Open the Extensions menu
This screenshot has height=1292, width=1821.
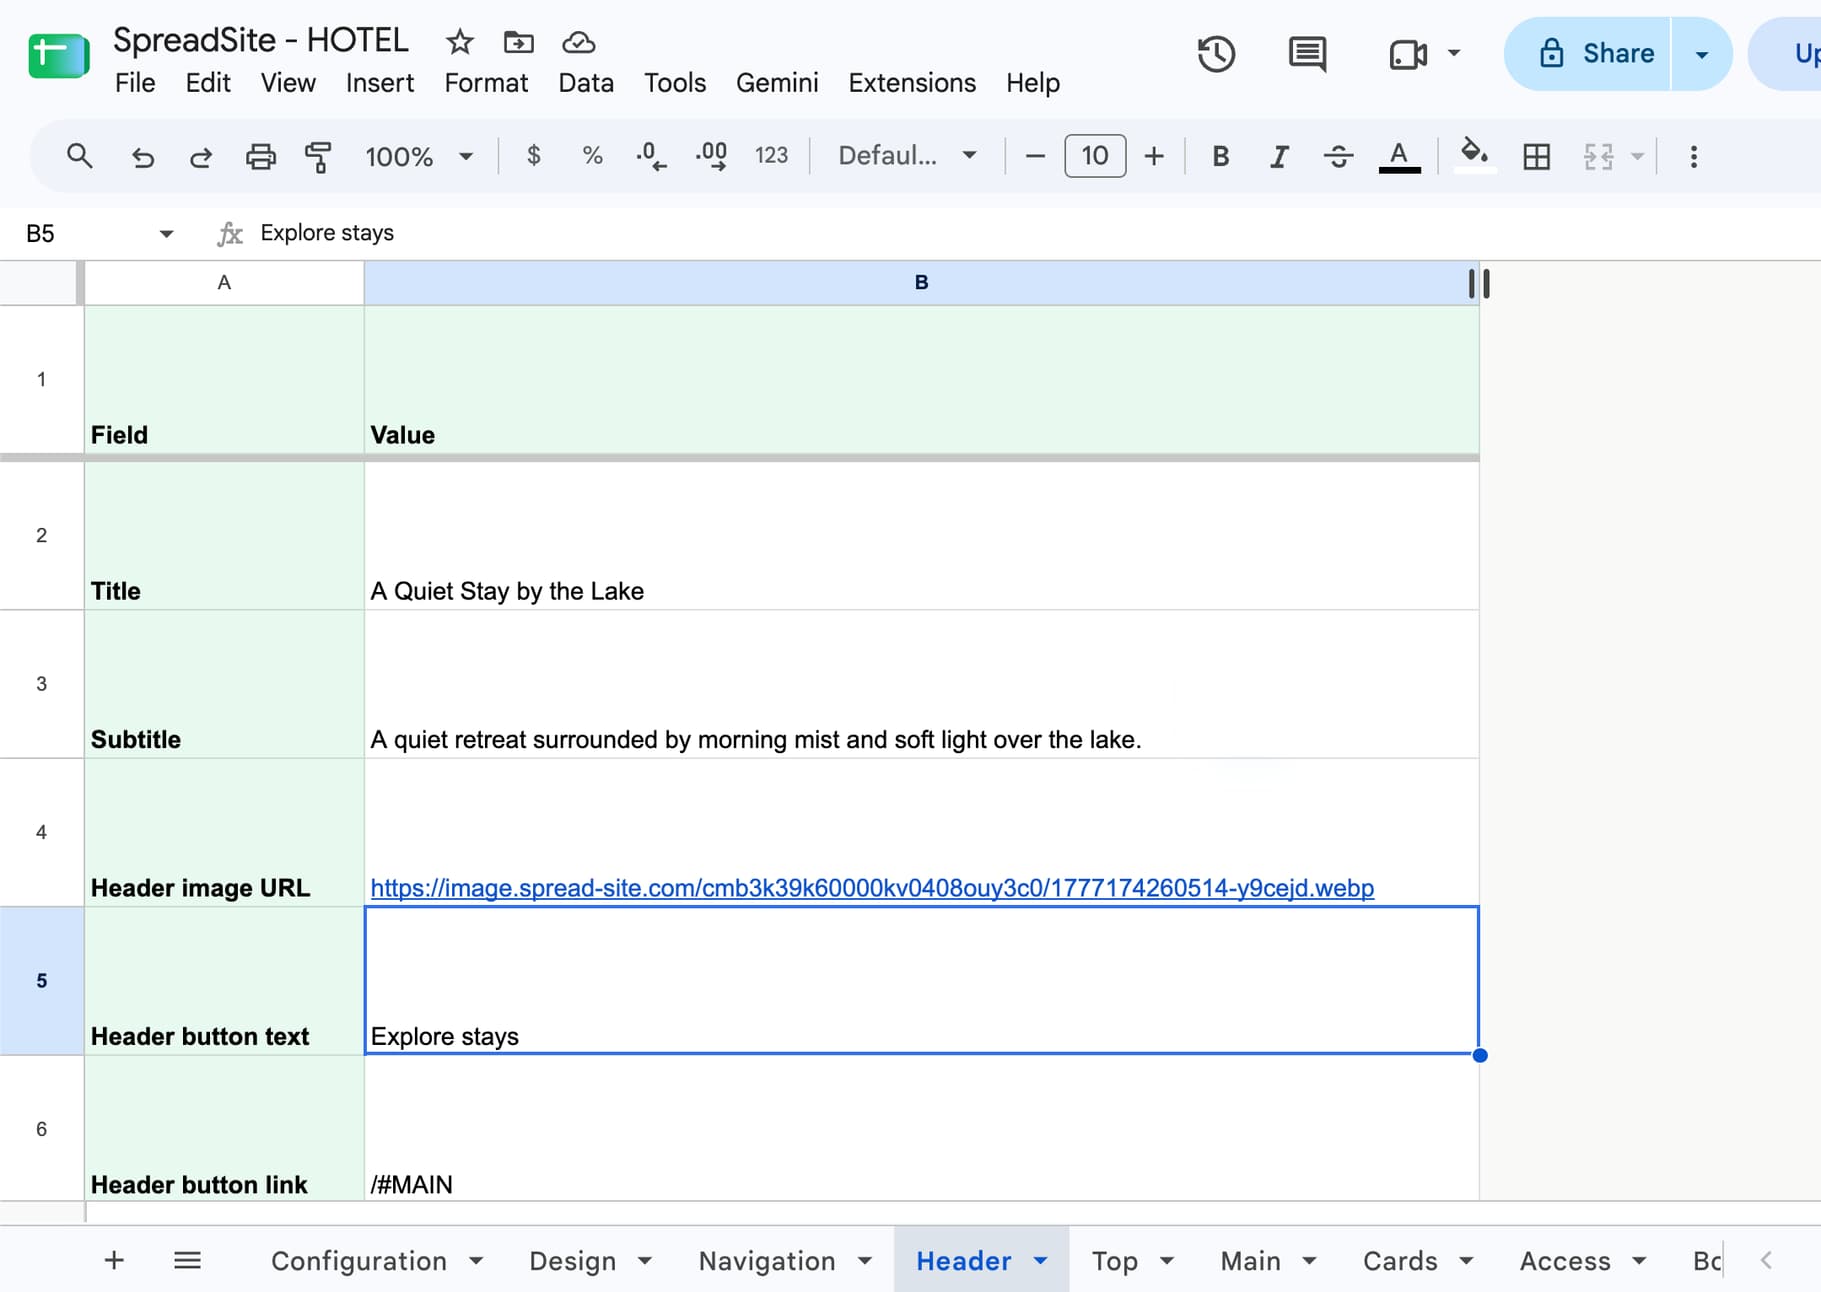[x=912, y=82]
